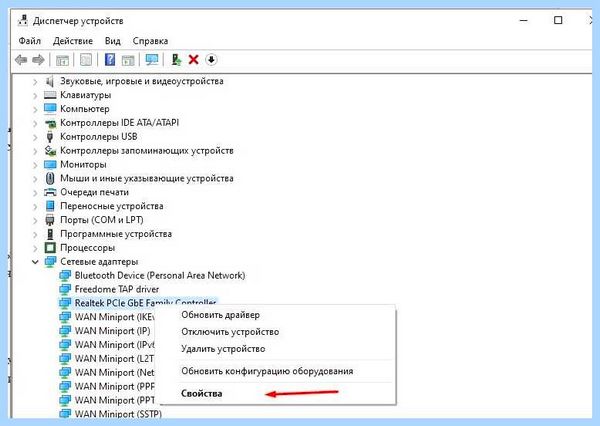The height and width of the screenshot is (426, 600).
Task: Open the Файл menu
Action: tap(29, 41)
